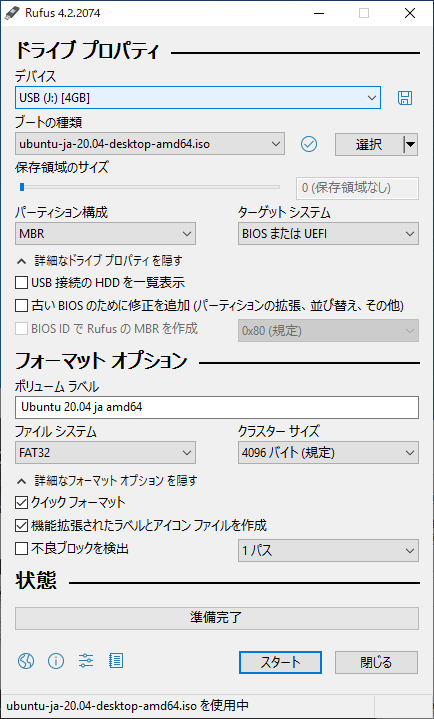Open the デバイス USB (J:) dropdown
This screenshot has width=434, height=719.
pyautogui.click(x=198, y=98)
